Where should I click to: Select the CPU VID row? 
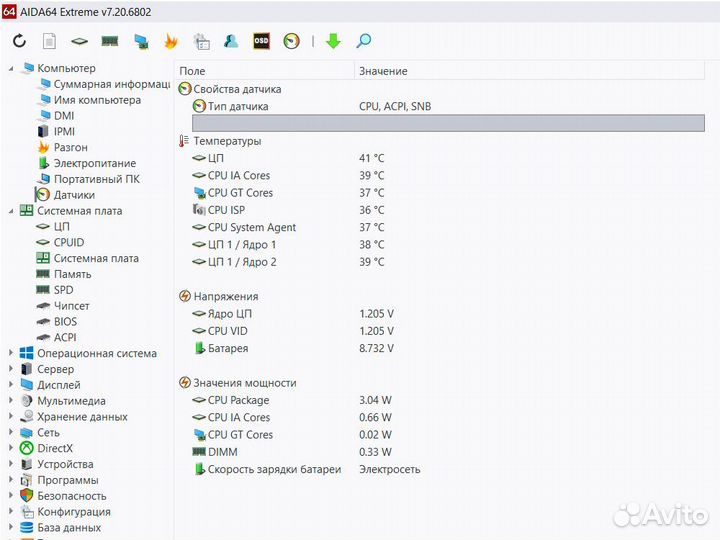click(x=448, y=331)
